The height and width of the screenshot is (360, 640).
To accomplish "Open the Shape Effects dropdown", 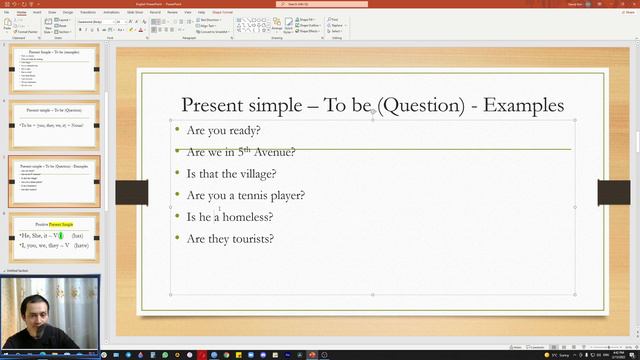I will (307, 31).
